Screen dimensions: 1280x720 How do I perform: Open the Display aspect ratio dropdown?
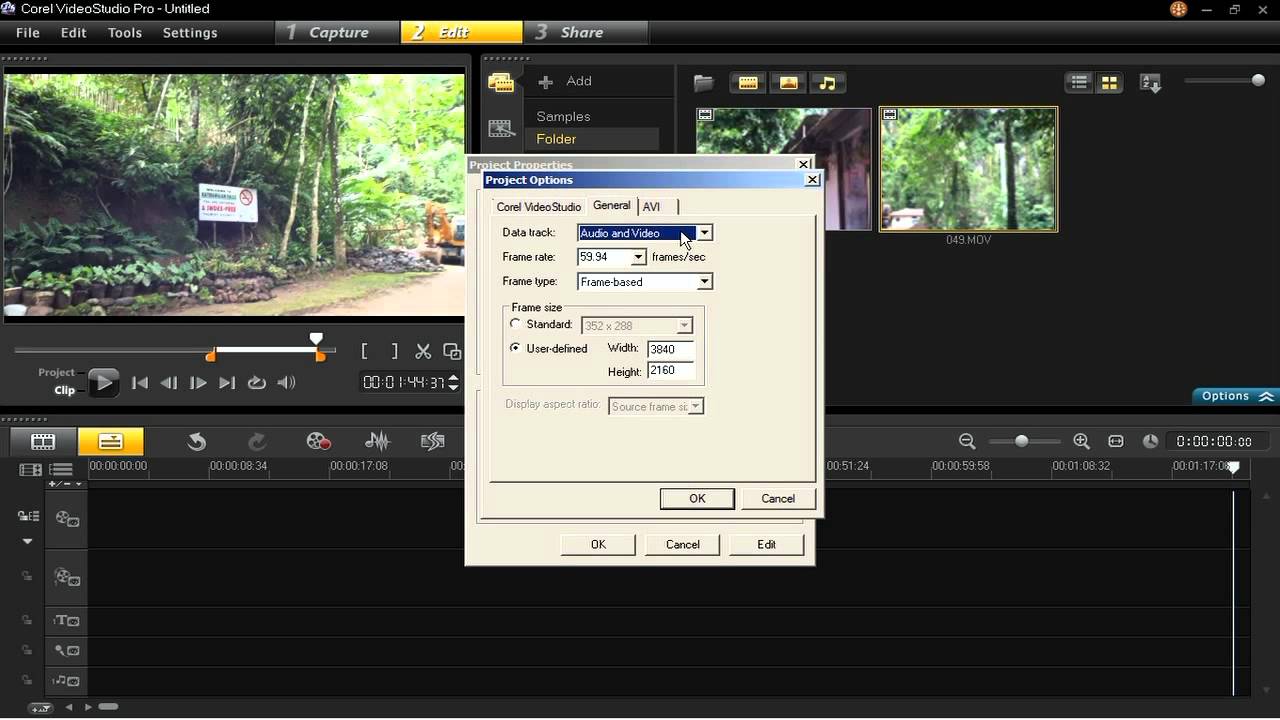[696, 406]
